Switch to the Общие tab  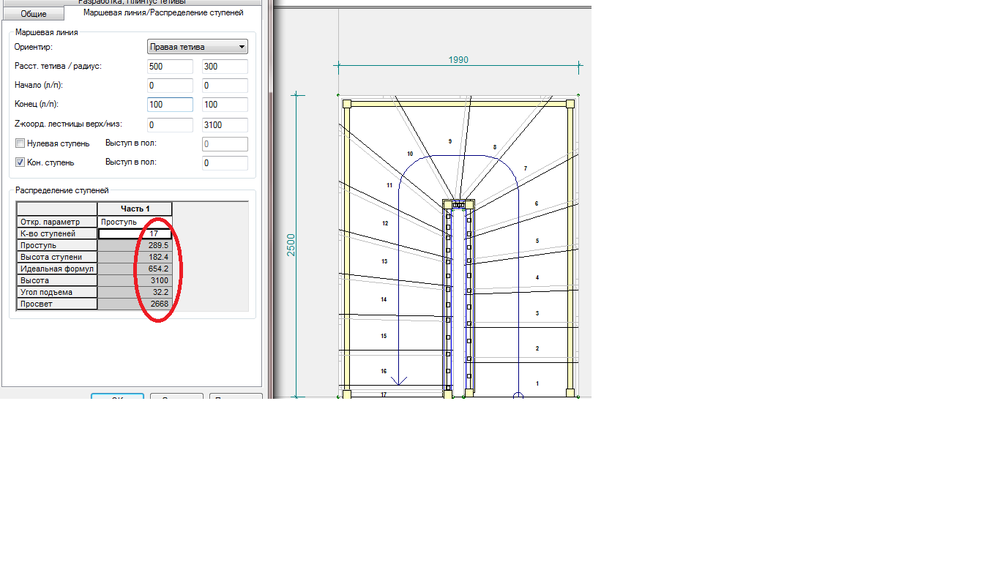[x=33, y=13]
